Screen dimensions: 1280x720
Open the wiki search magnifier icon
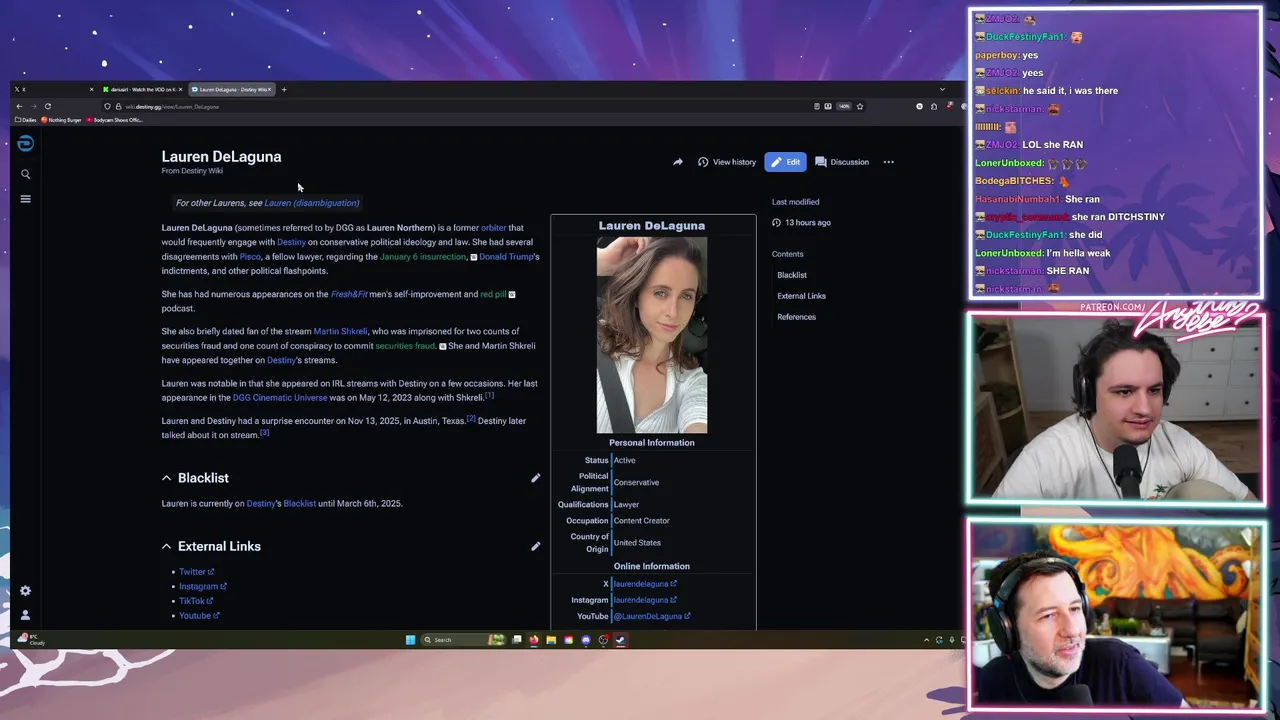pos(25,174)
